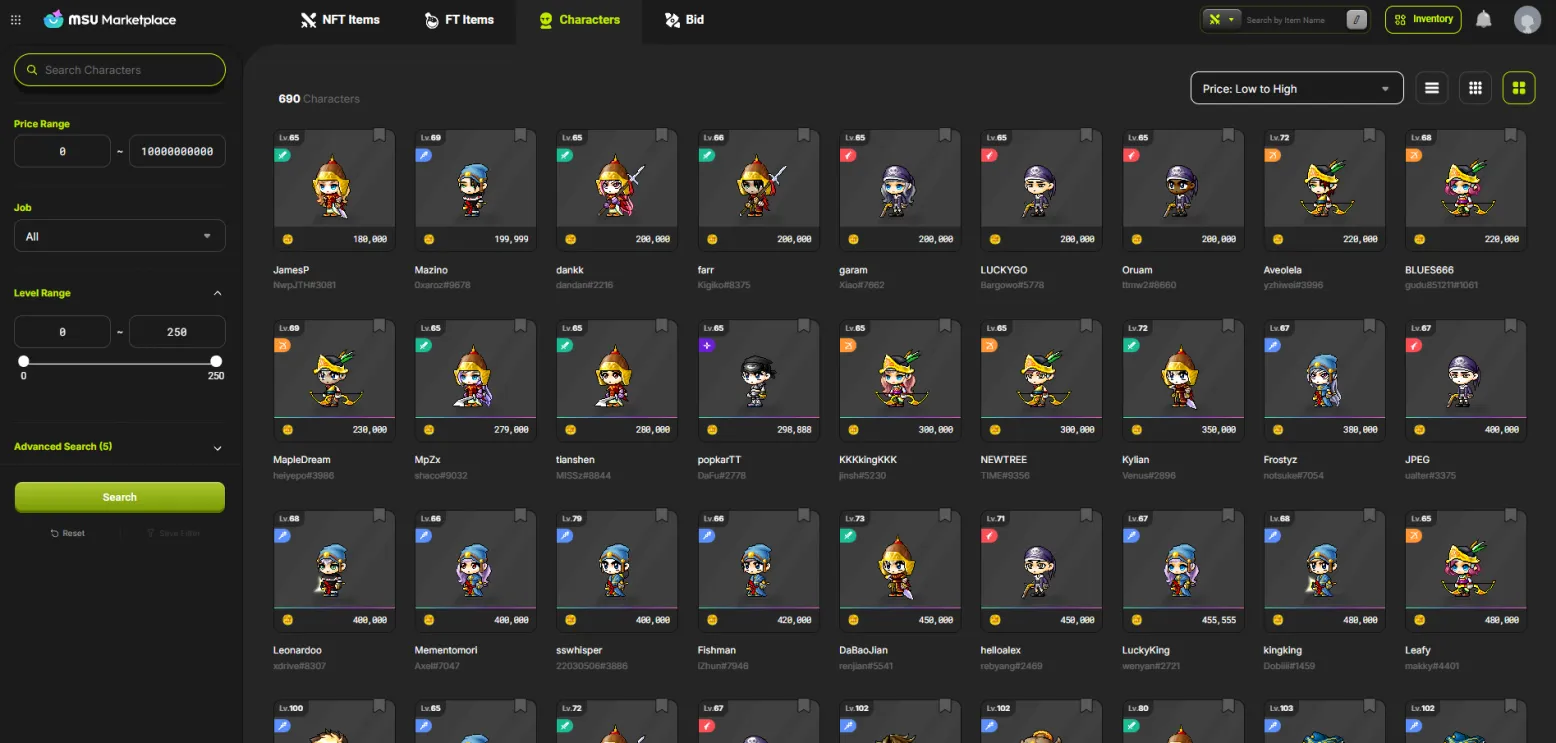
Task: Click the character name MpZx
Action: (x=429, y=460)
